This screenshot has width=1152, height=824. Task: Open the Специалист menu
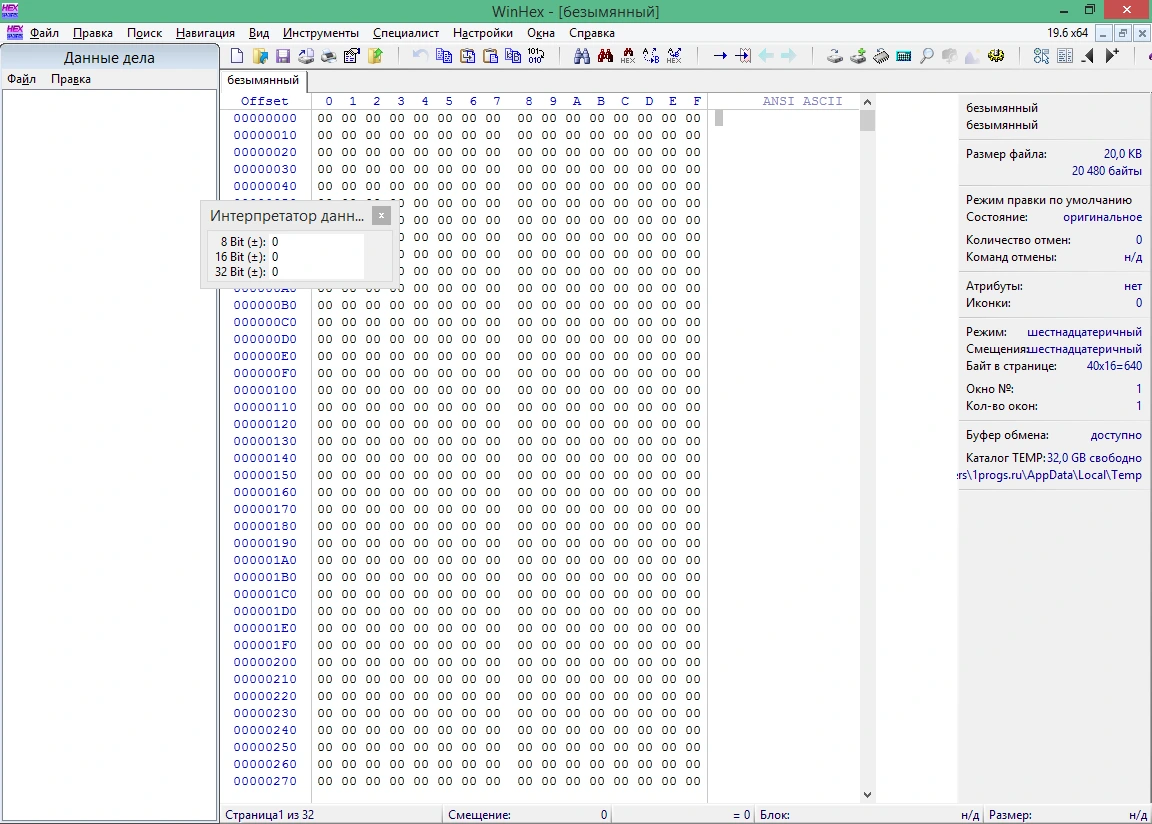pyautogui.click(x=406, y=33)
